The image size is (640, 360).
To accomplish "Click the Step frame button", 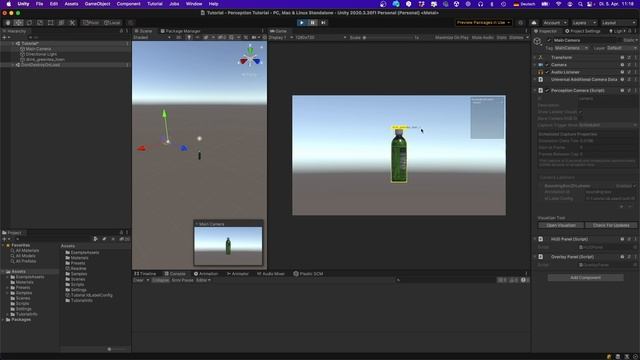I will [x=323, y=23].
